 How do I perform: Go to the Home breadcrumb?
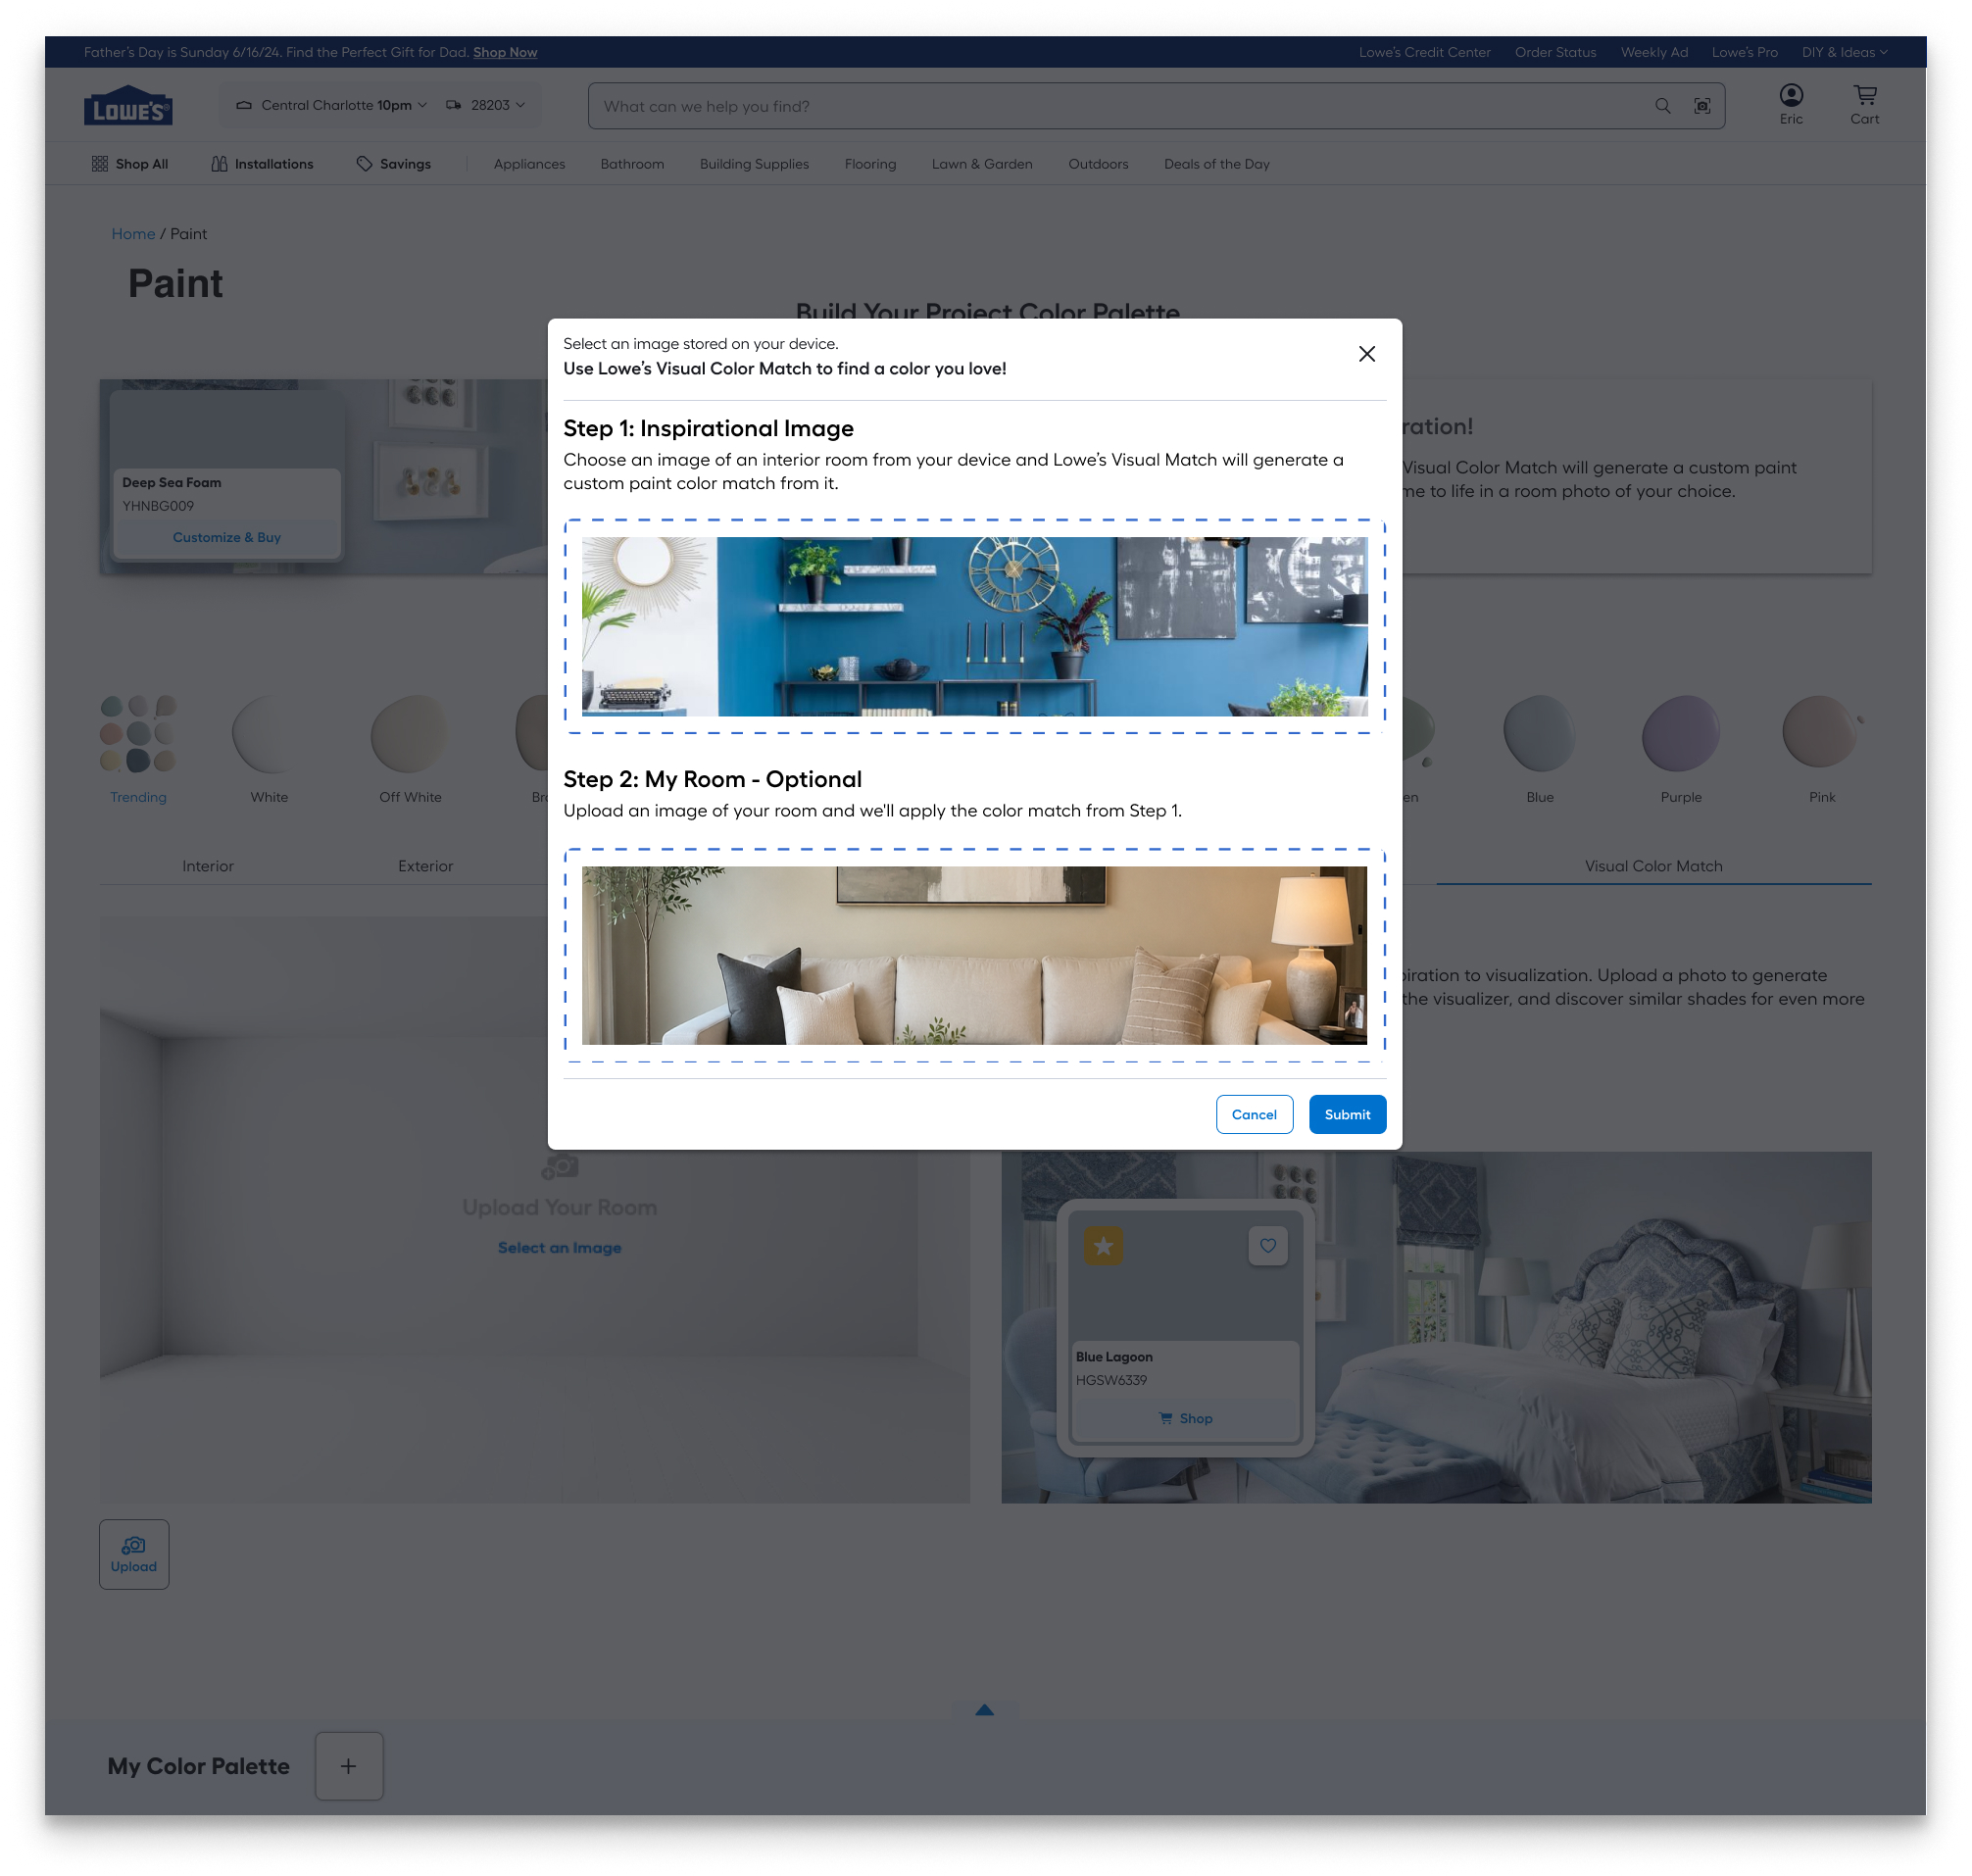(x=133, y=234)
